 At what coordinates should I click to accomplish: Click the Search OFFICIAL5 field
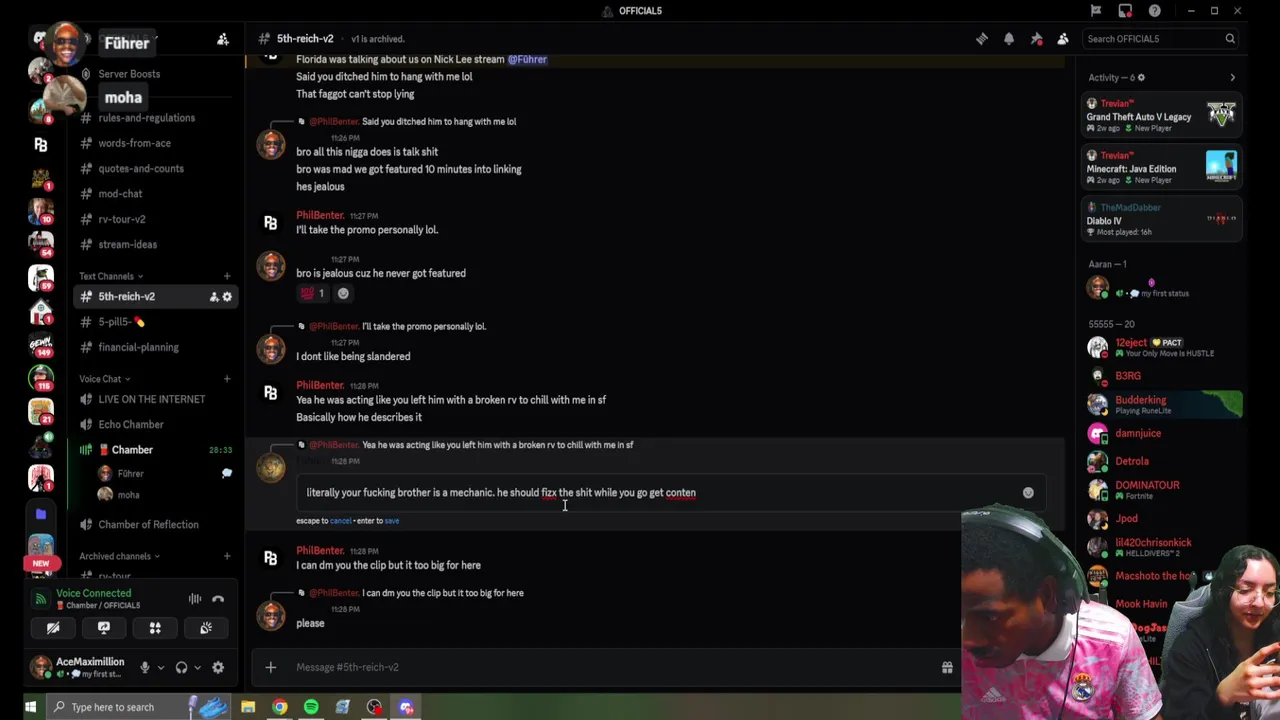point(1160,39)
